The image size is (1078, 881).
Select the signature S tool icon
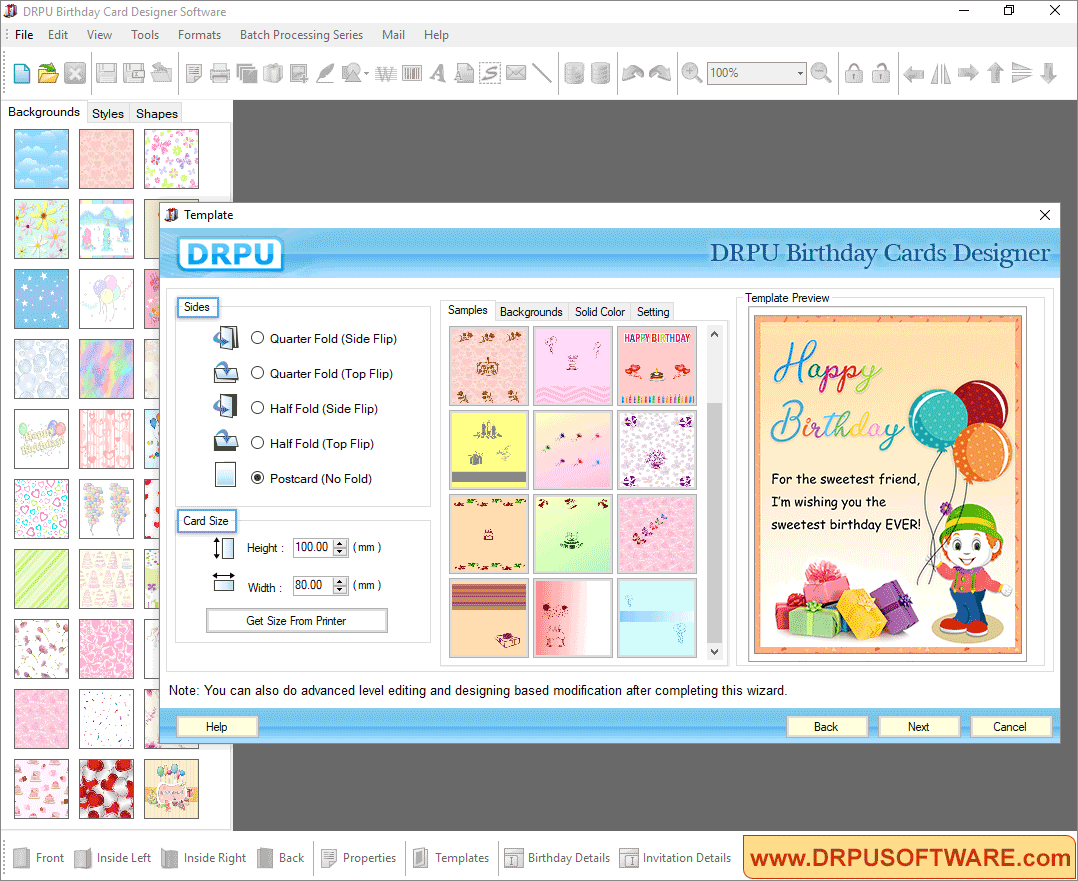[x=490, y=73]
